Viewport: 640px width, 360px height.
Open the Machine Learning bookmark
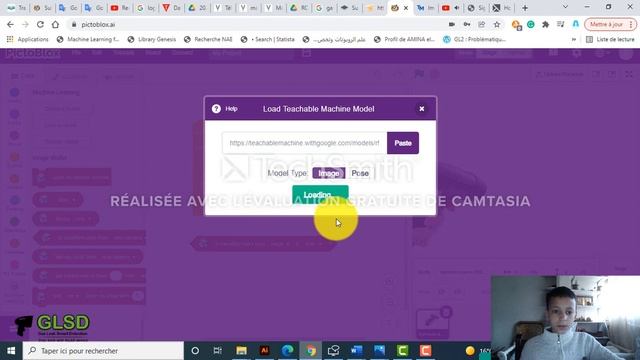(88, 39)
